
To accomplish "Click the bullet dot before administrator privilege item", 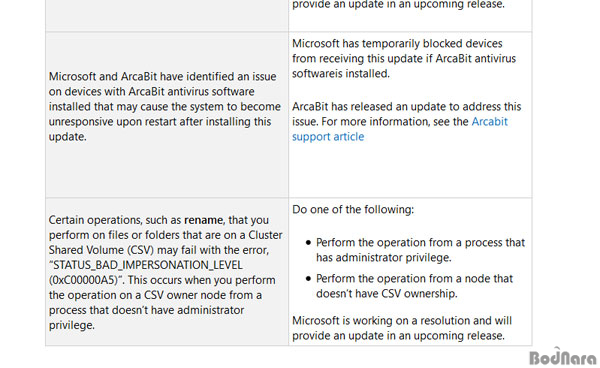I will [x=308, y=243].
